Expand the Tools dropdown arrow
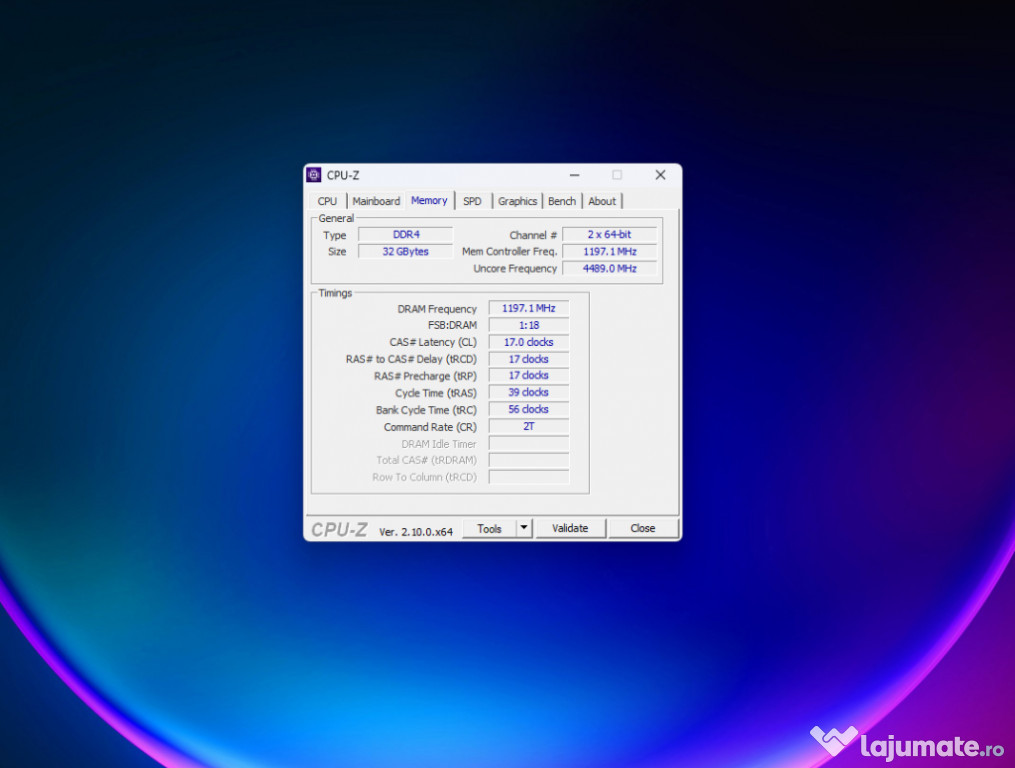1015x768 pixels. [524, 528]
